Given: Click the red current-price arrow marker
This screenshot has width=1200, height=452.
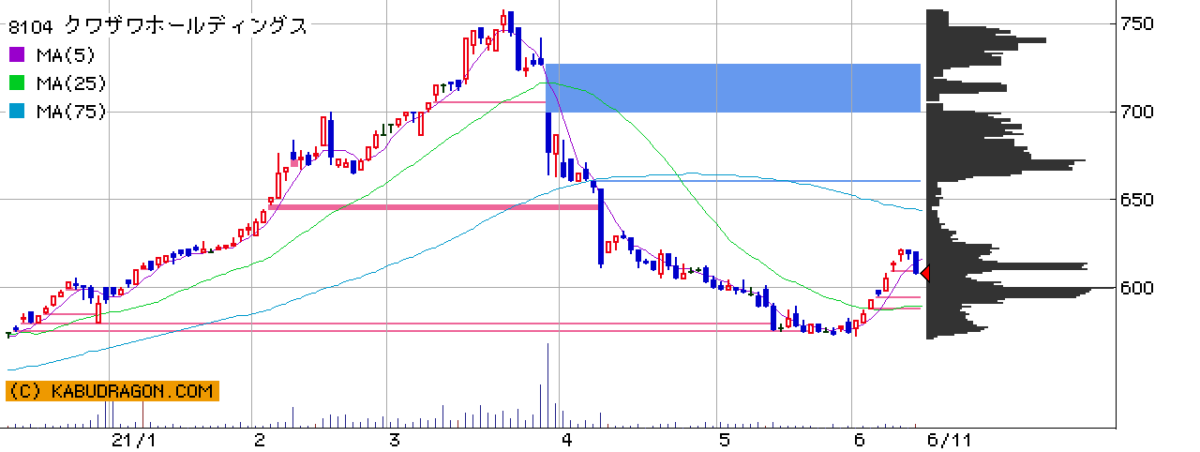Looking at the screenshot, I should click(x=925, y=273).
